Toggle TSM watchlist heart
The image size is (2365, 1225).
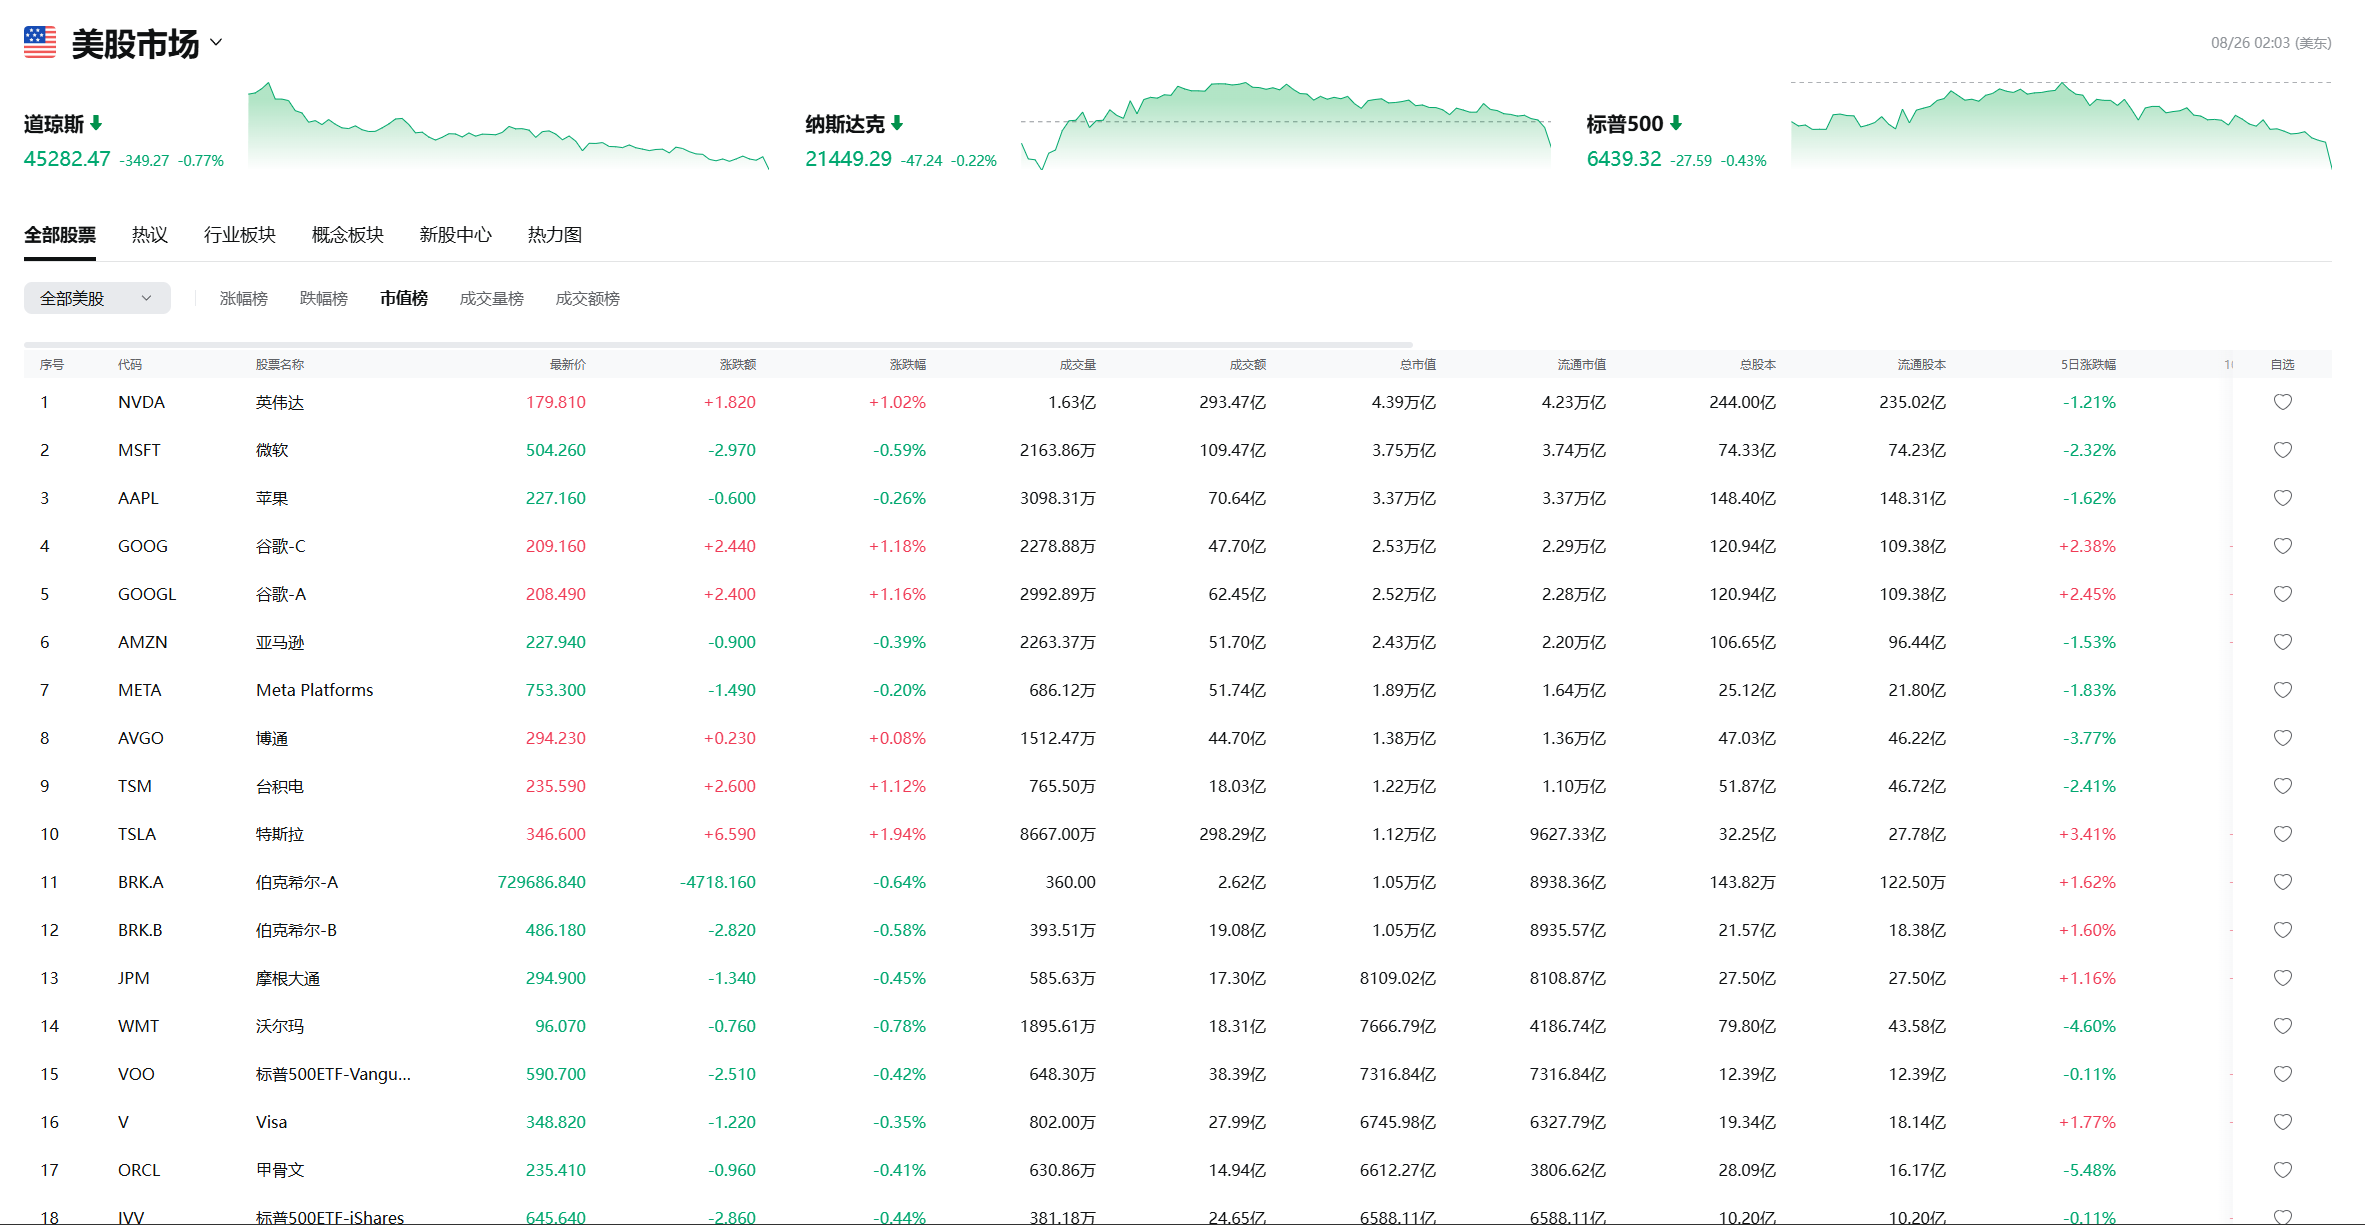coord(2283,786)
